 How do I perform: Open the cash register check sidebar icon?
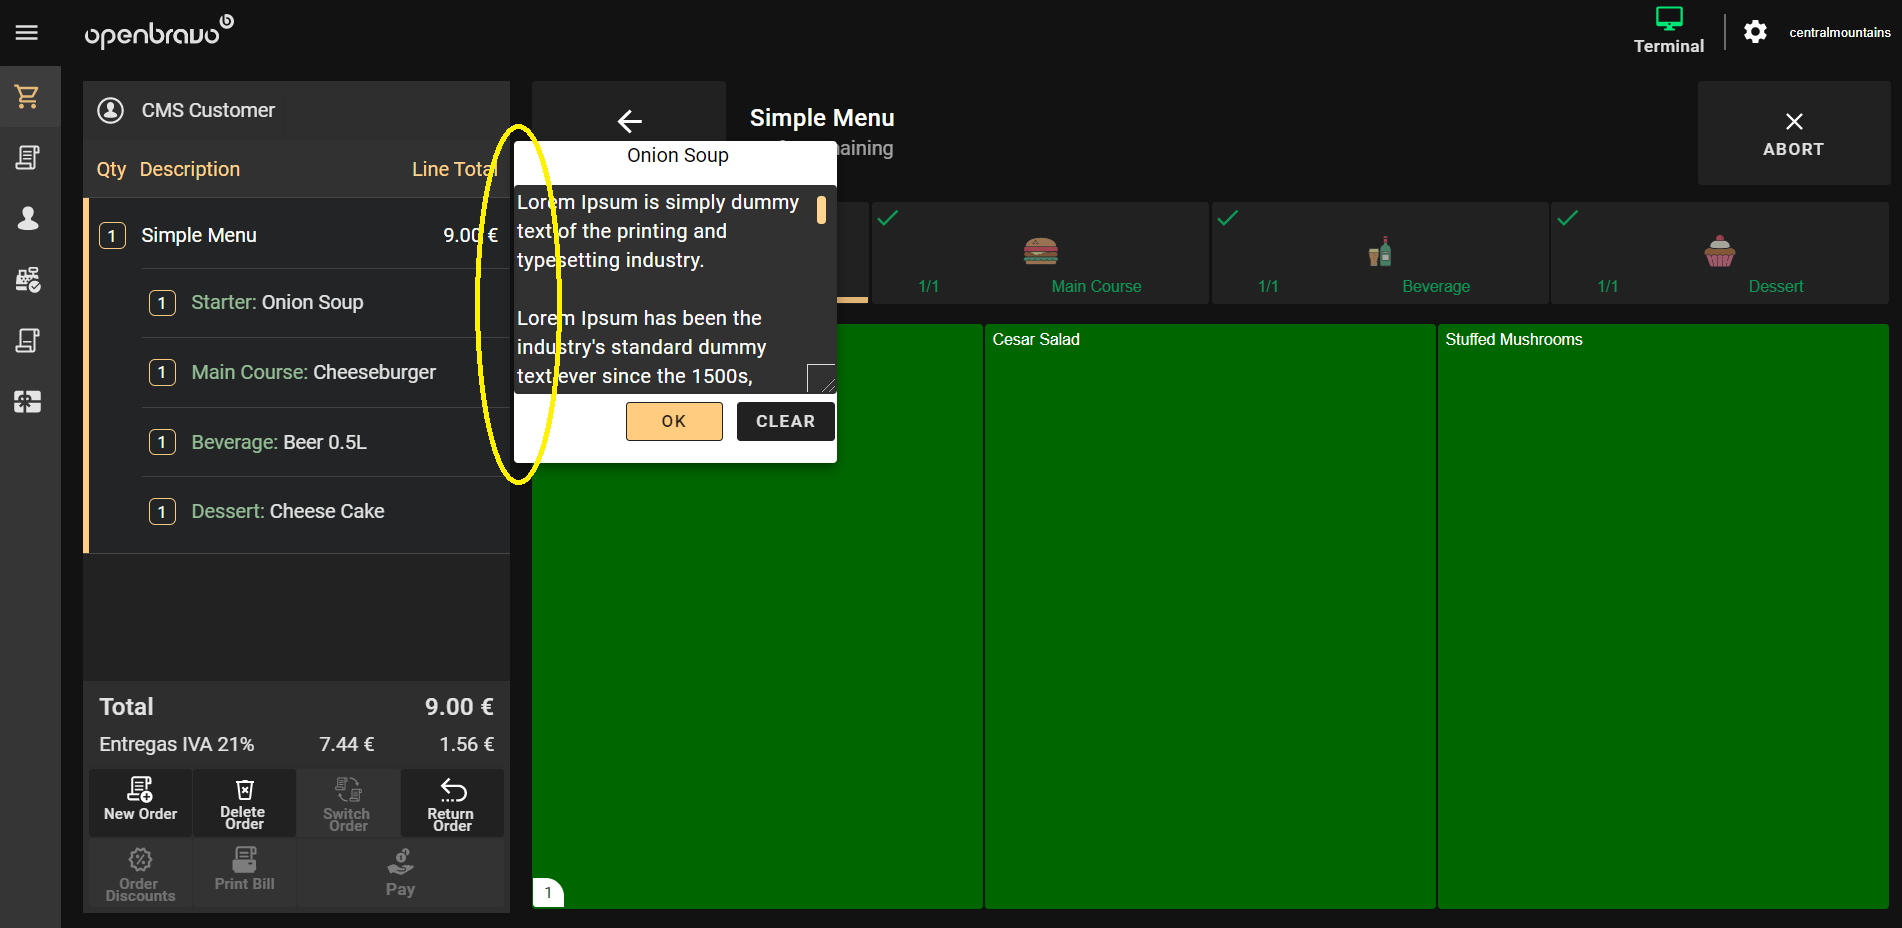pos(28,279)
